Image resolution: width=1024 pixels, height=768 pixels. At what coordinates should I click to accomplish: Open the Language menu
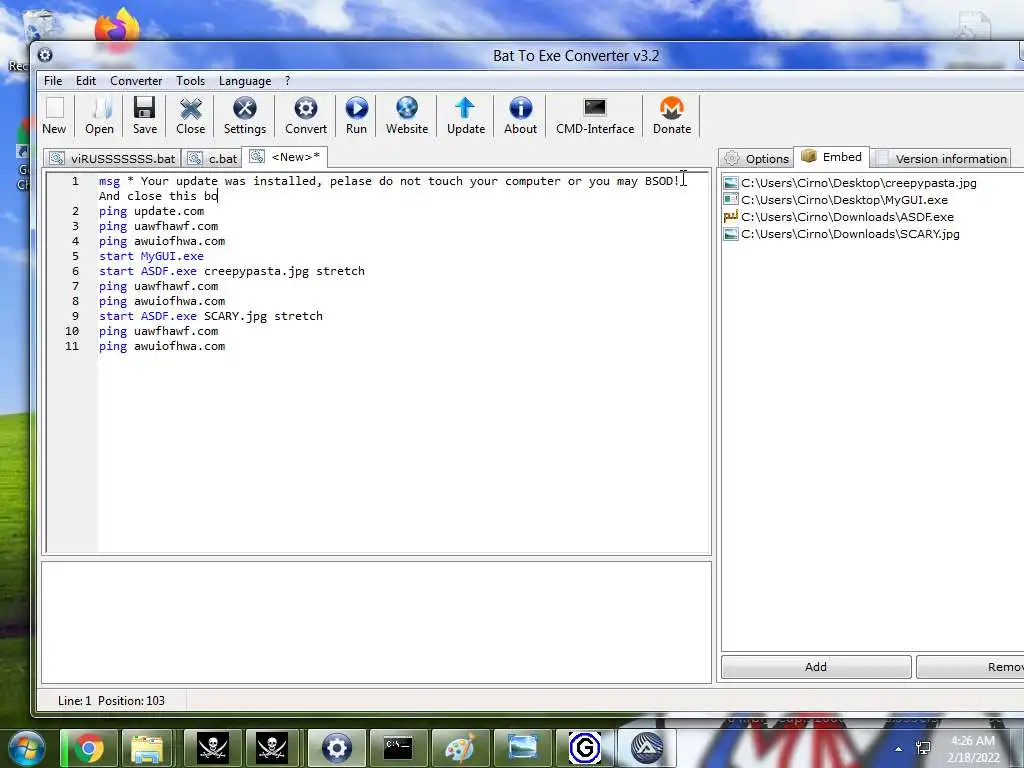(245, 81)
